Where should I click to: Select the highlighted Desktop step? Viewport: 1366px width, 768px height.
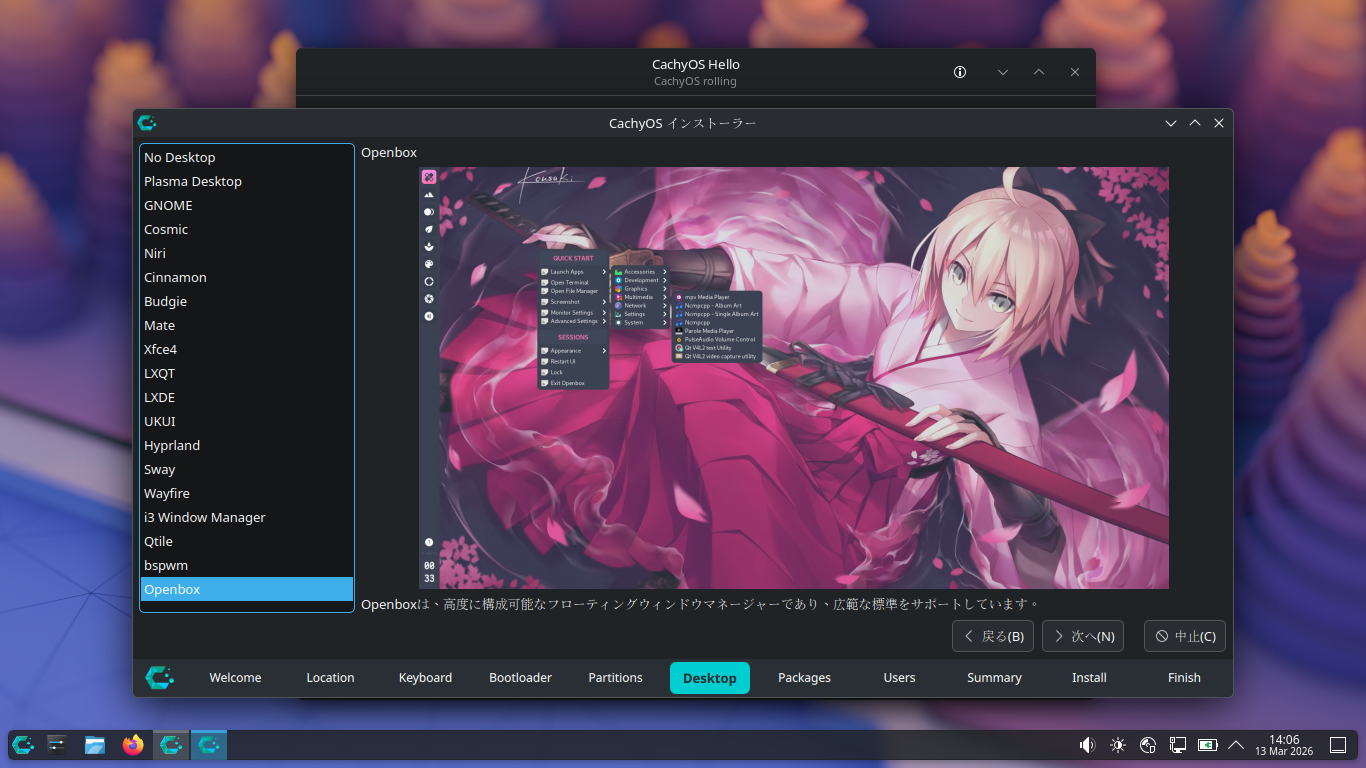pos(710,678)
